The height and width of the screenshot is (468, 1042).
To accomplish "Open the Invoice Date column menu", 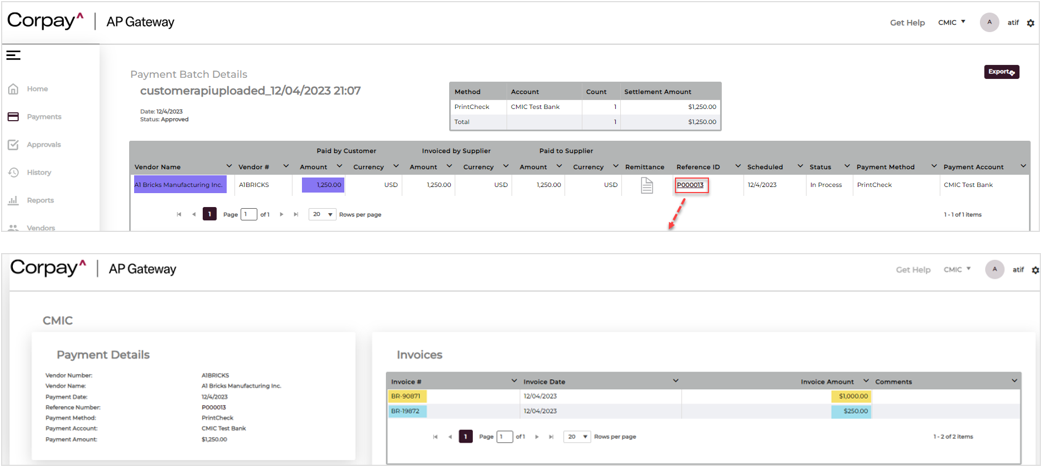I will point(675,381).
